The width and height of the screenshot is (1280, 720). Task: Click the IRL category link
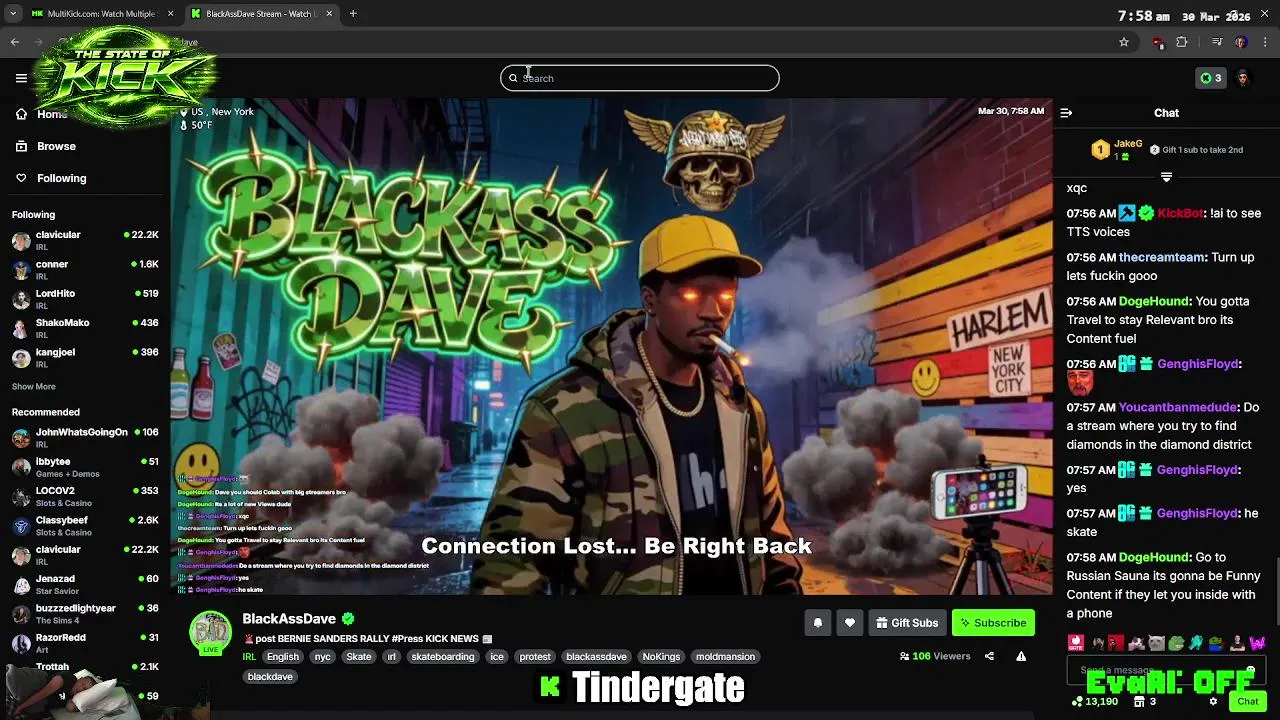tap(249, 657)
